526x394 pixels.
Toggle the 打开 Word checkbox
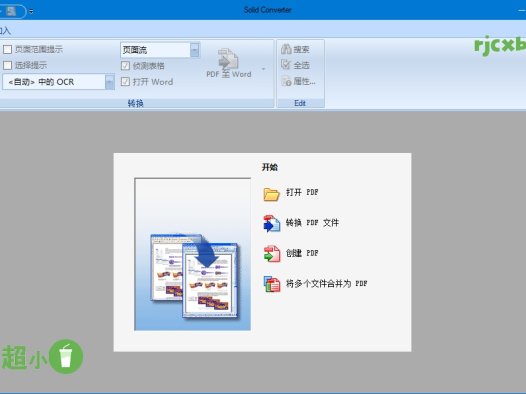[125, 81]
